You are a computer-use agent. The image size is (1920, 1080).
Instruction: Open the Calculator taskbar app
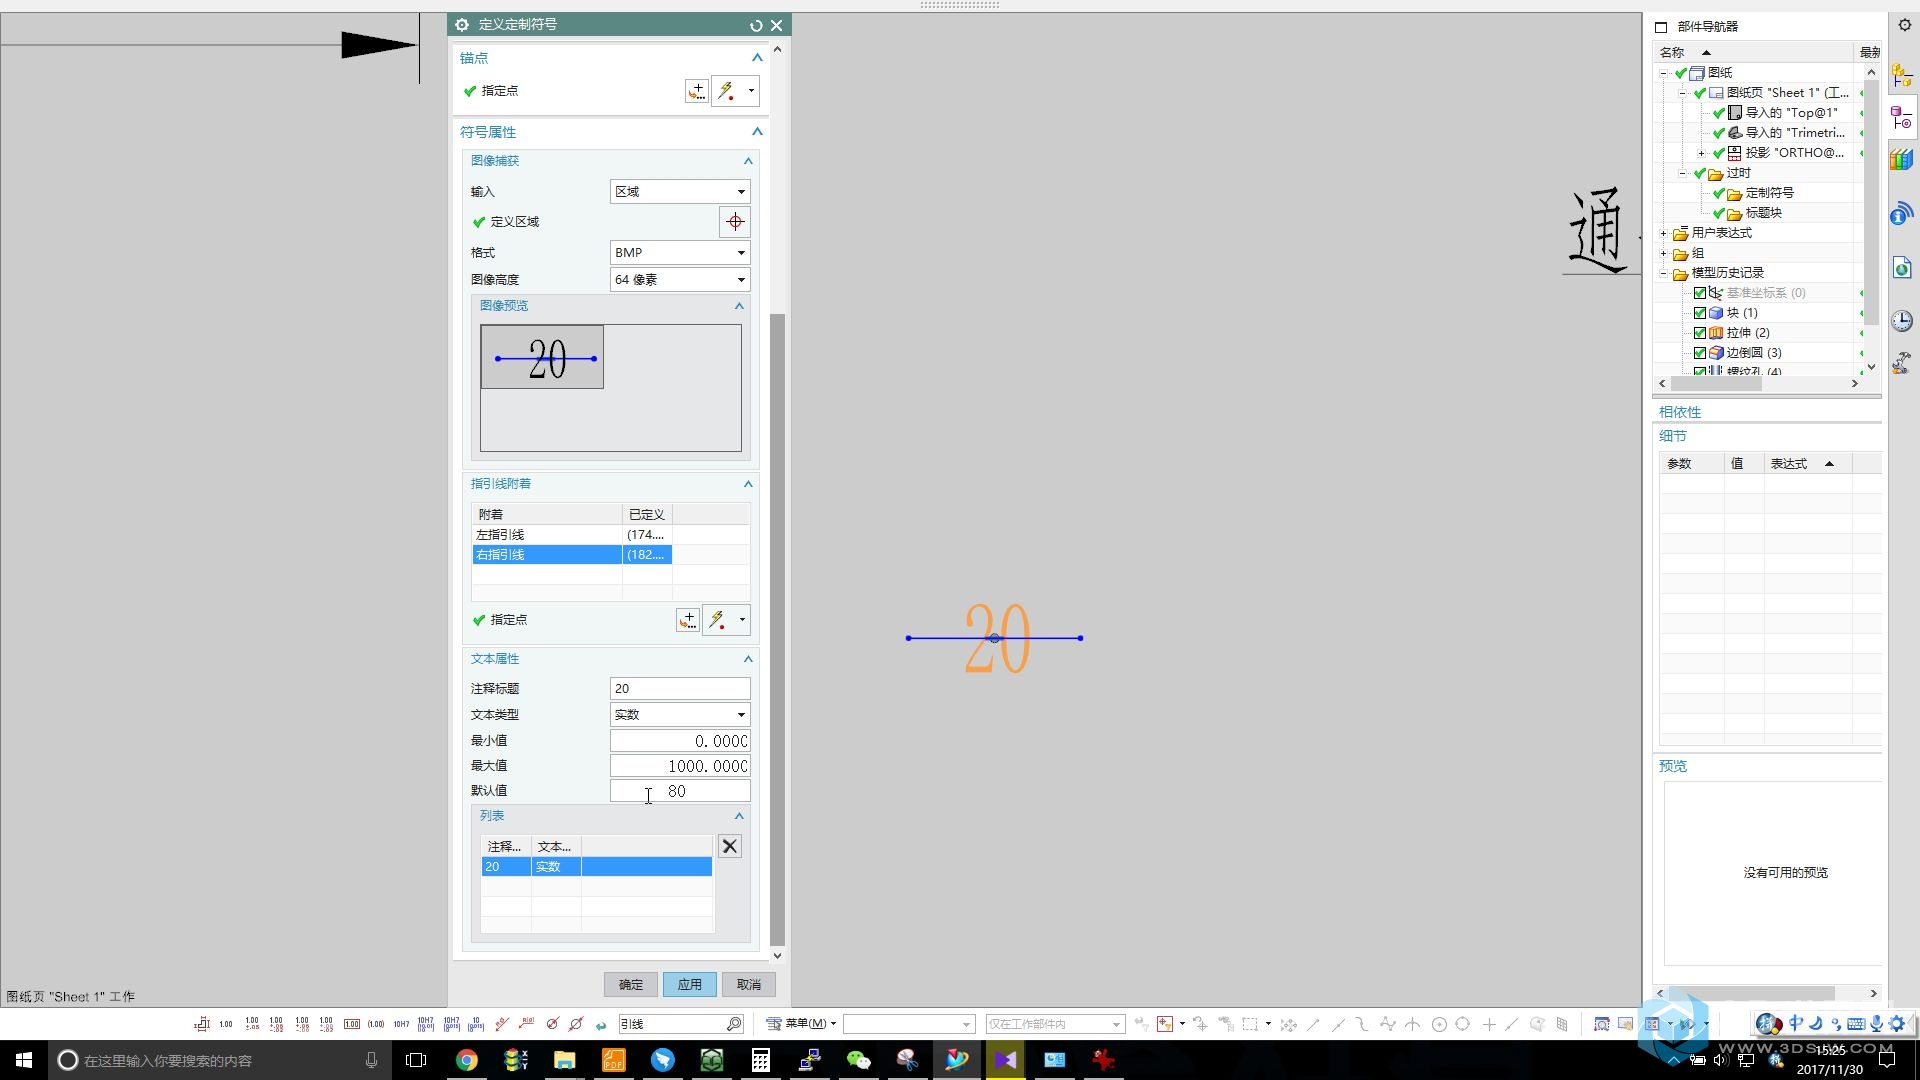761,1060
